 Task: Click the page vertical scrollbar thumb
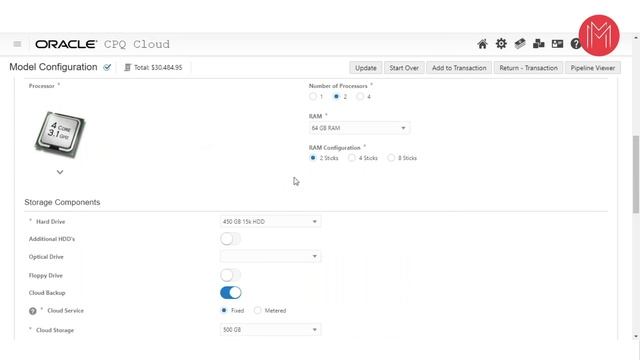(636, 174)
